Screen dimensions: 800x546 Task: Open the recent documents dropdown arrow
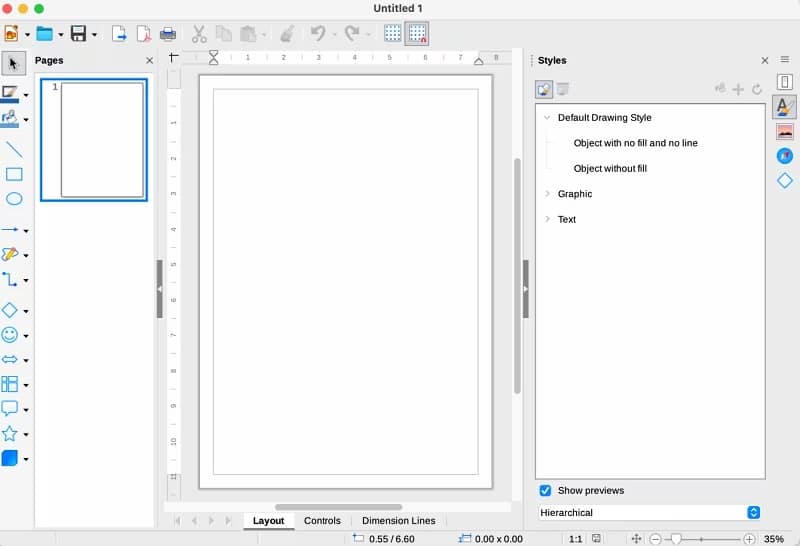pyautogui.click(x=61, y=35)
